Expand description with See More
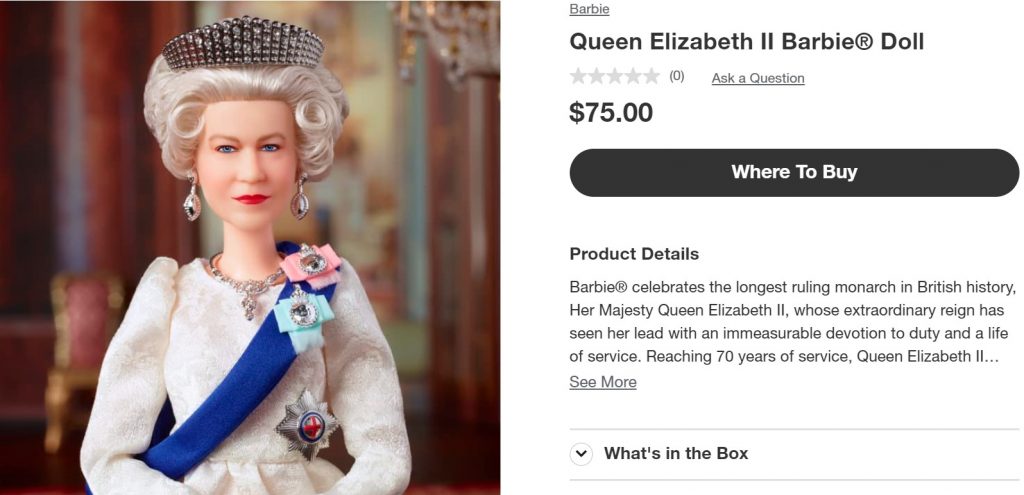The width and height of the screenshot is (1024, 495). pyautogui.click(x=603, y=382)
